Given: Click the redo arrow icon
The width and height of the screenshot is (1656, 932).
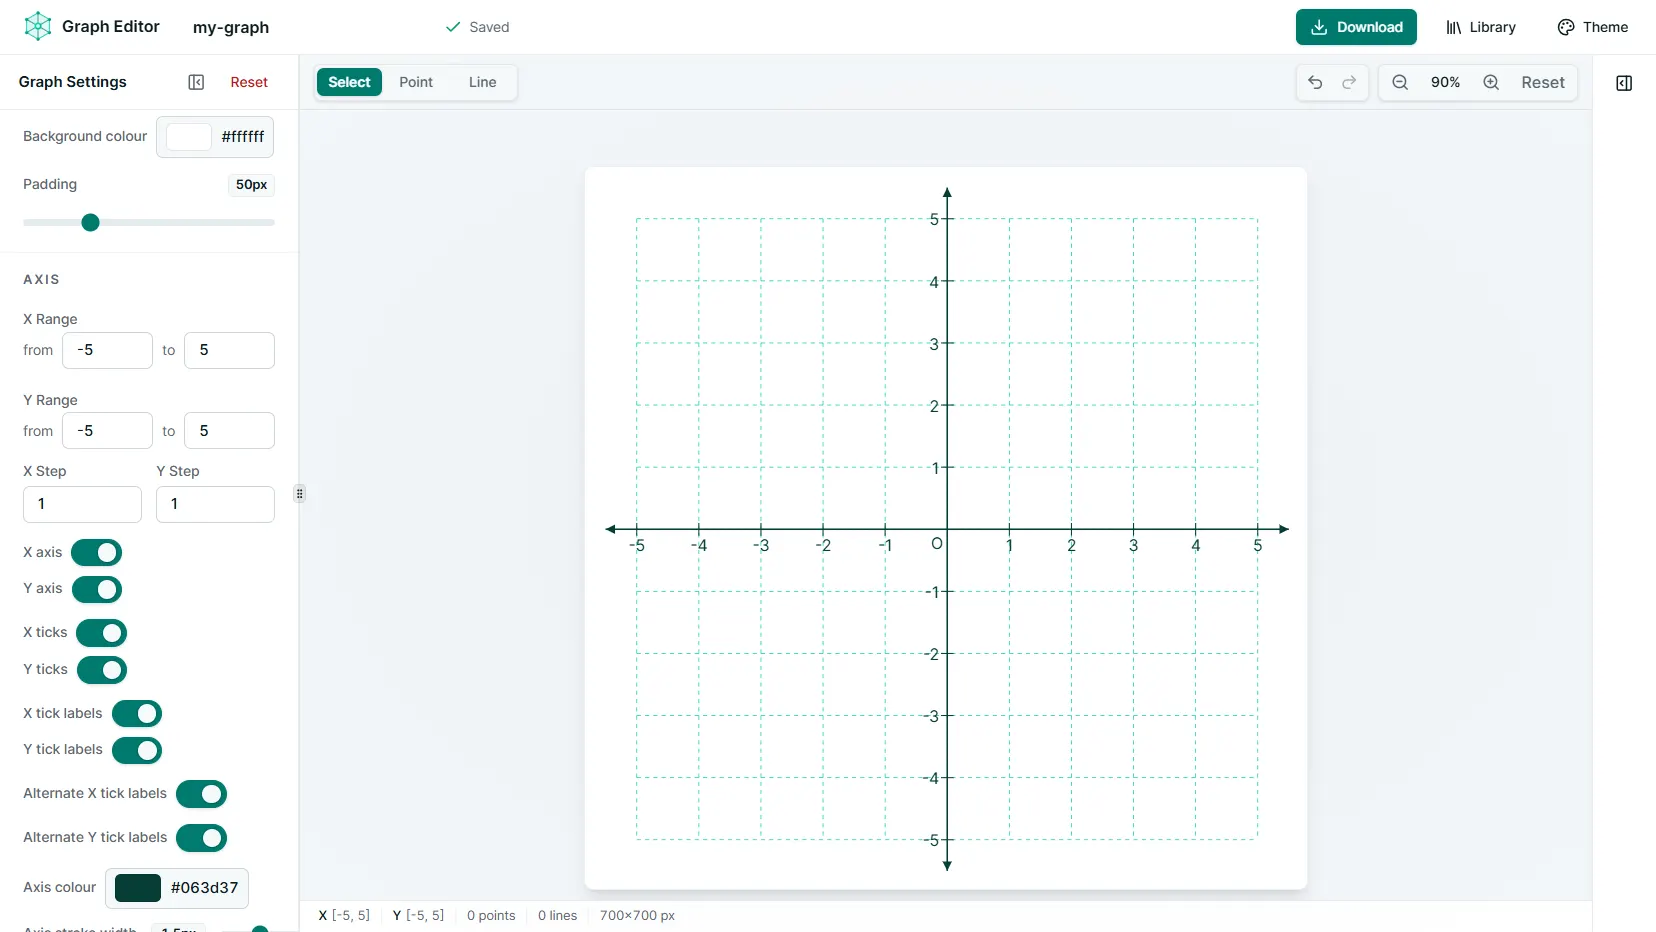Looking at the screenshot, I should pos(1349,82).
